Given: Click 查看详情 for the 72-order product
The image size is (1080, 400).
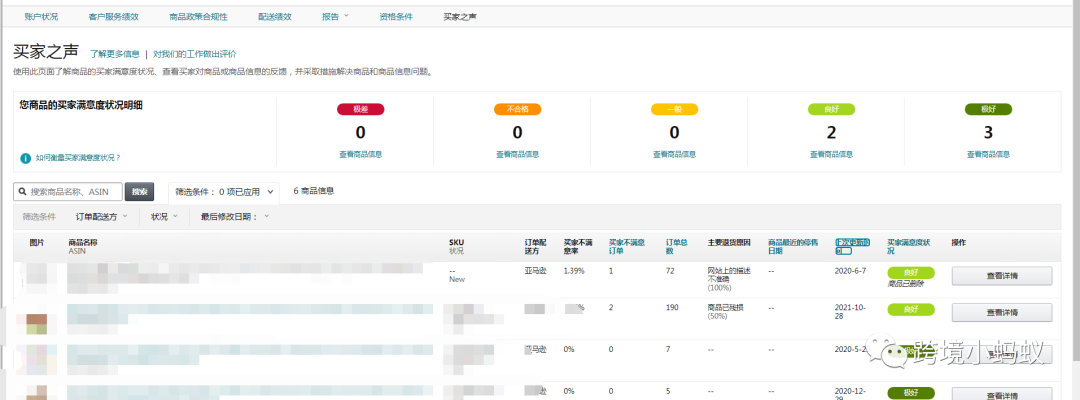Looking at the screenshot, I should click(1002, 275).
